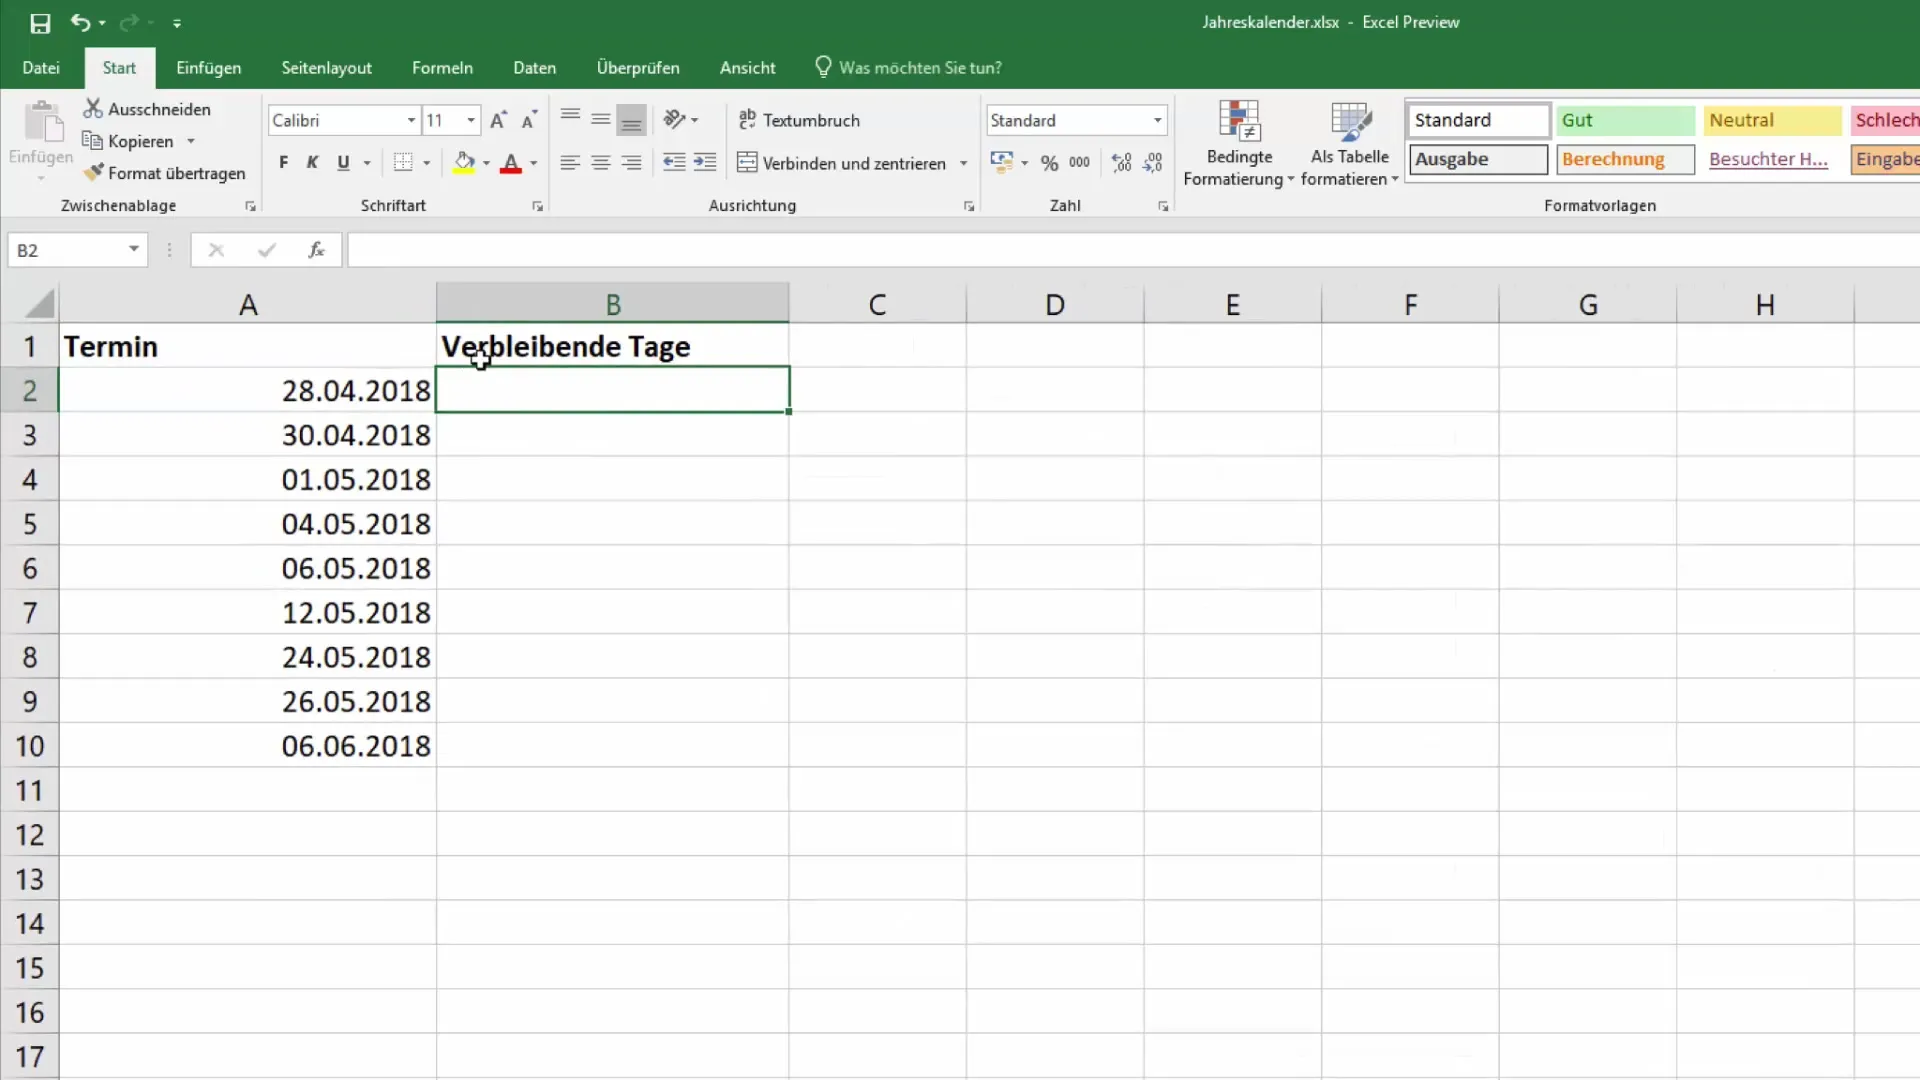The height and width of the screenshot is (1080, 1920).
Task: Click Verbinden und zentrieren button
Action: click(x=842, y=163)
